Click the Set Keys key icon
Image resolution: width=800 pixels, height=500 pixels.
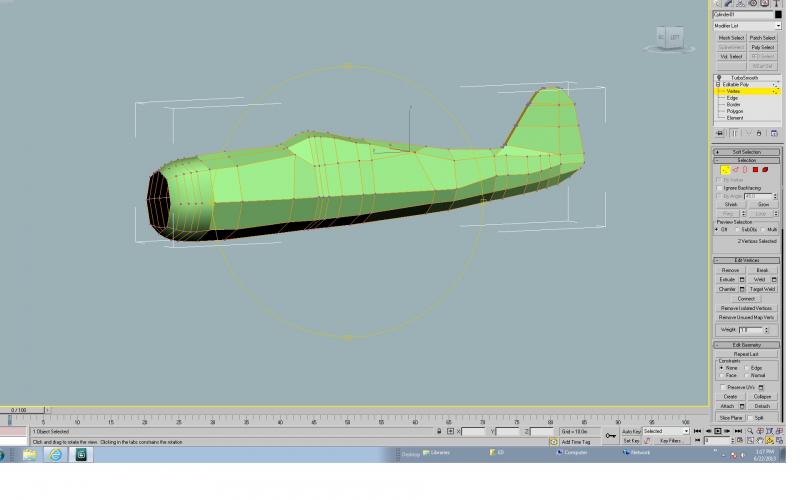(610, 436)
